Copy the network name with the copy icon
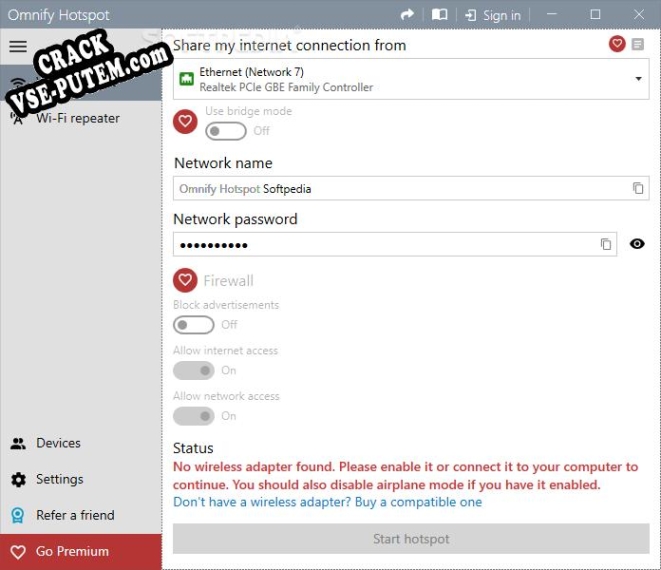 pyautogui.click(x=638, y=188)
